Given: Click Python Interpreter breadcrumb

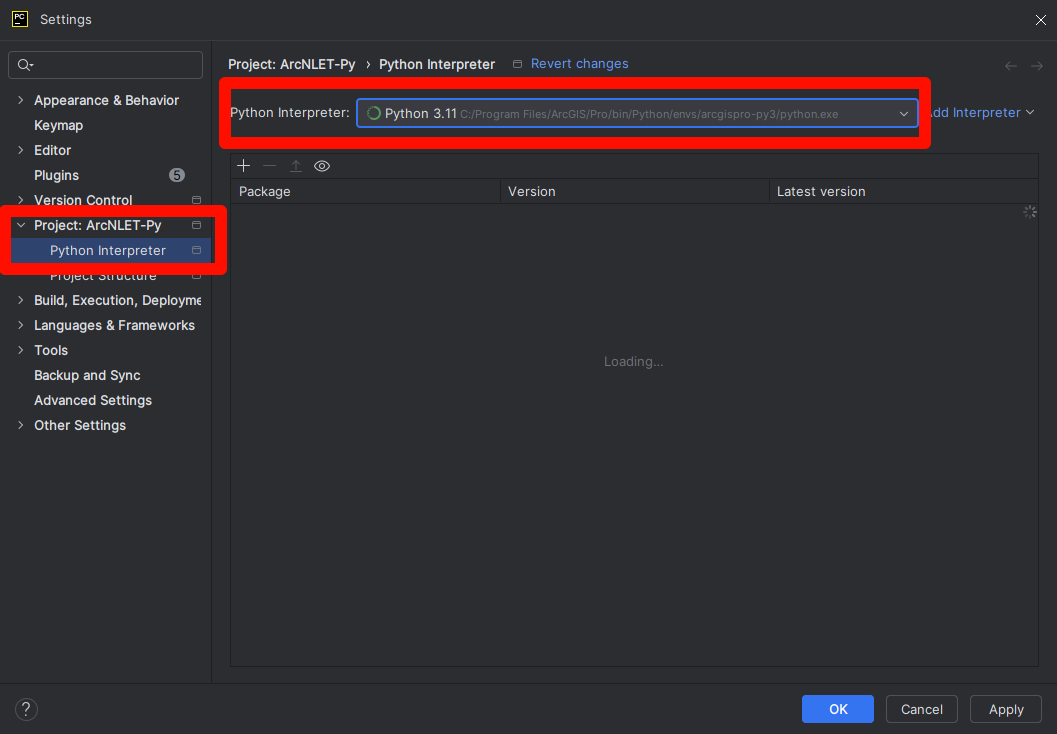Looking at the screenshot, I should point(437,64).
